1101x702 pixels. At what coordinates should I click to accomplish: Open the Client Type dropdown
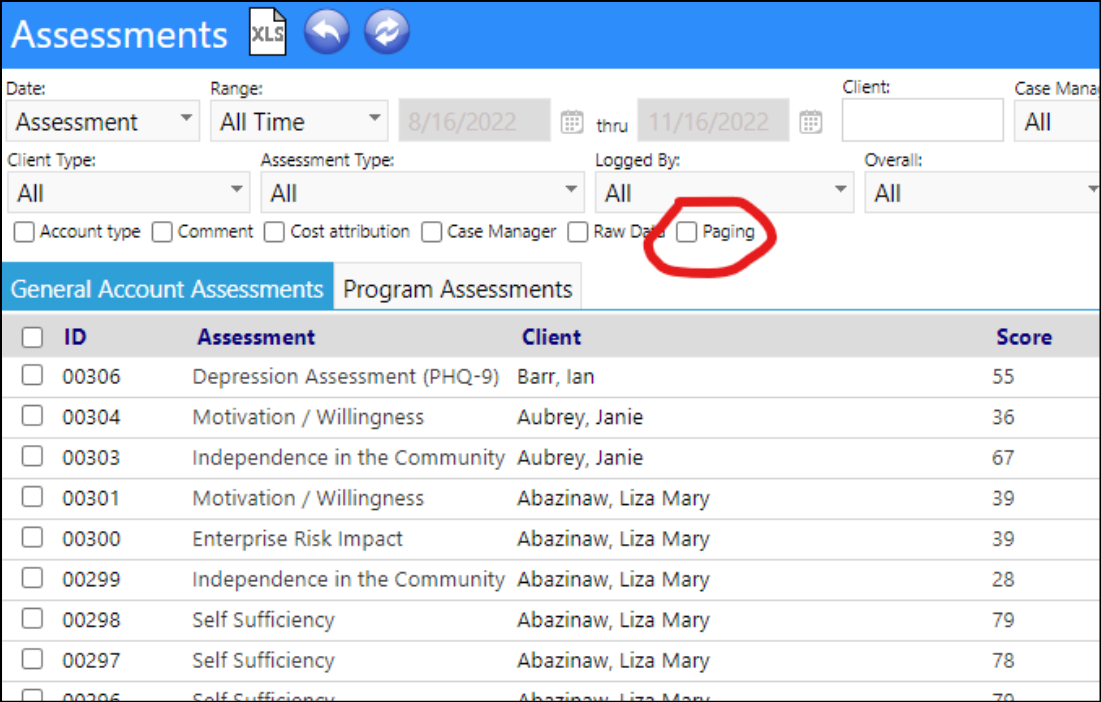128,192
